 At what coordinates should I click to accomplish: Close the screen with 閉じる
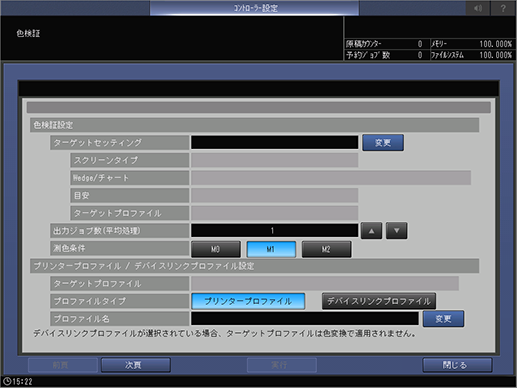coord(457,365)
